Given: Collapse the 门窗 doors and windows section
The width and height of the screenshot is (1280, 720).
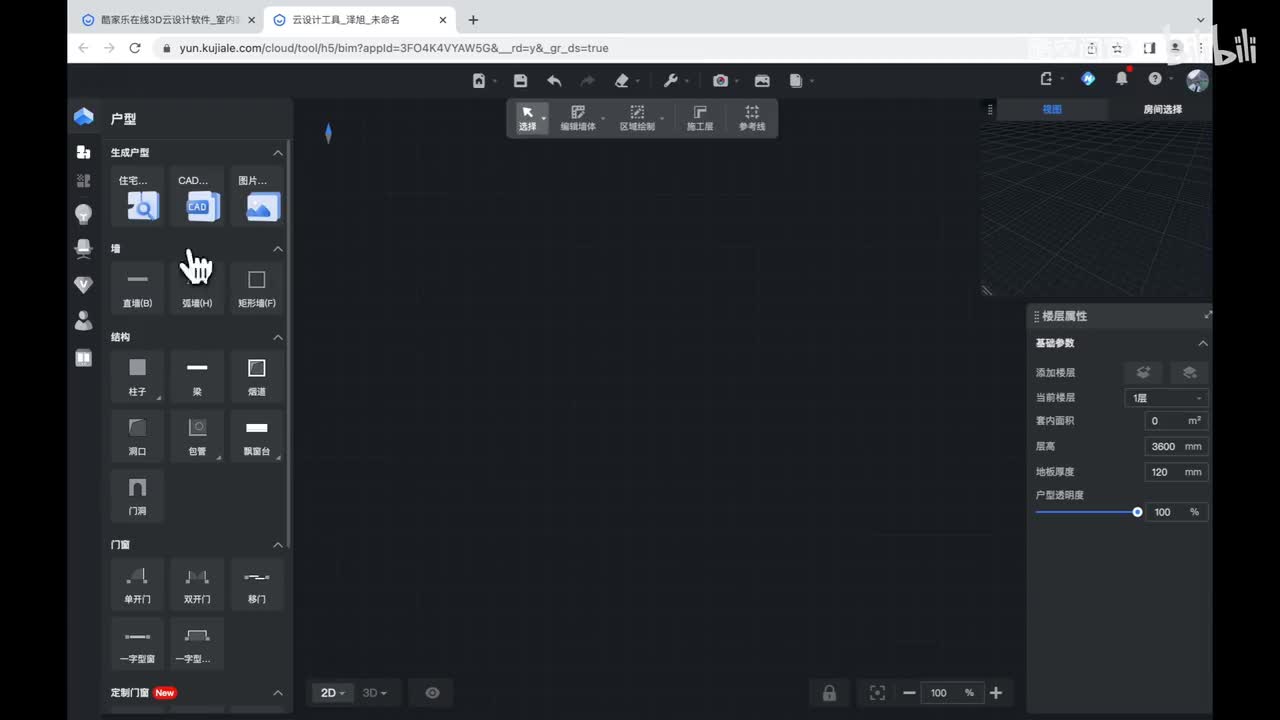Looking at the screenshot, I should [x=278, y=545].
